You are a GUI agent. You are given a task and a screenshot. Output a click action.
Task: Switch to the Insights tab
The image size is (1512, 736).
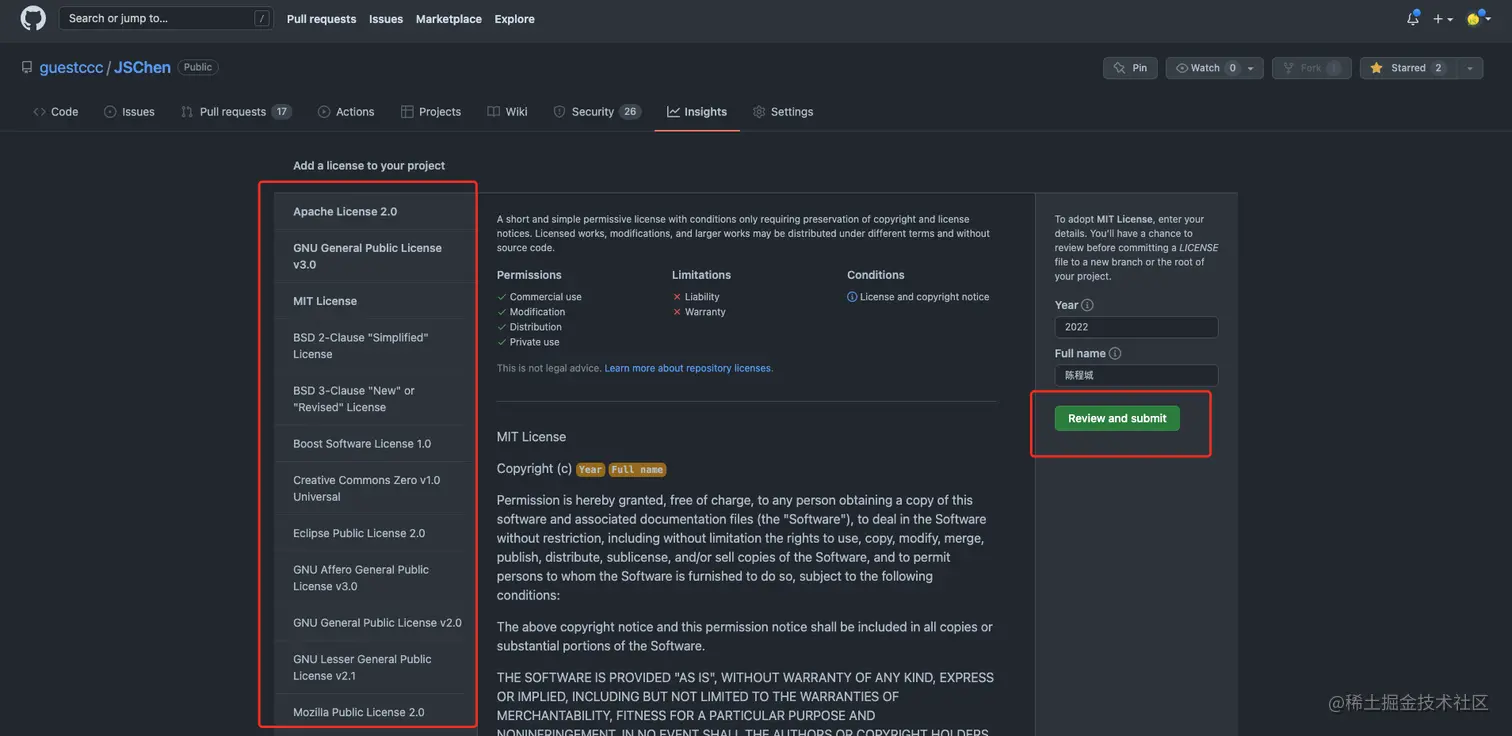697,112
